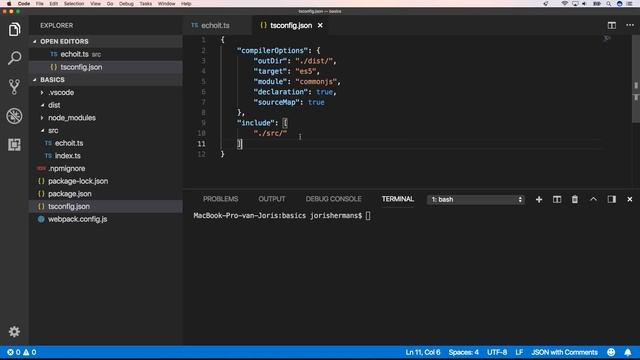Viewport: 640px width, 360px height.
Task: Select the TERMINAL panel tab
Action: coord(398,199)
